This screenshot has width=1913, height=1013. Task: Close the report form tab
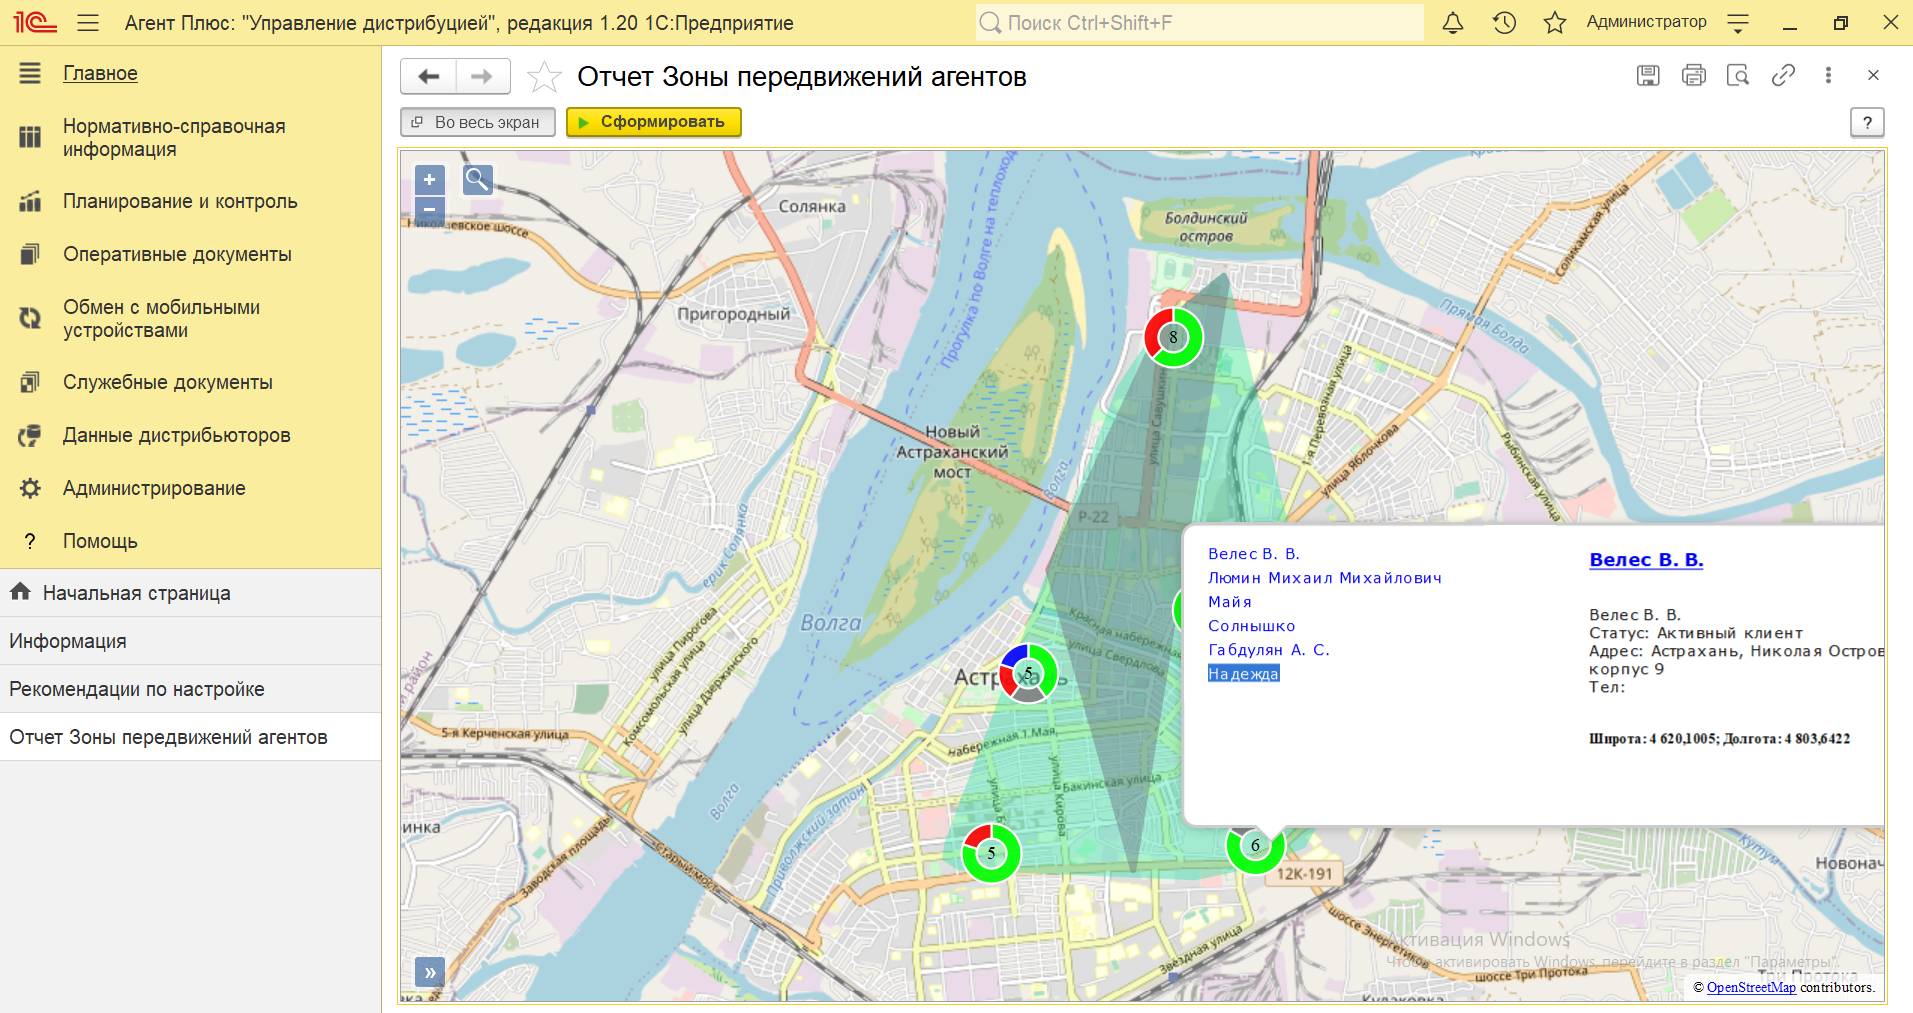(1873, 75)
